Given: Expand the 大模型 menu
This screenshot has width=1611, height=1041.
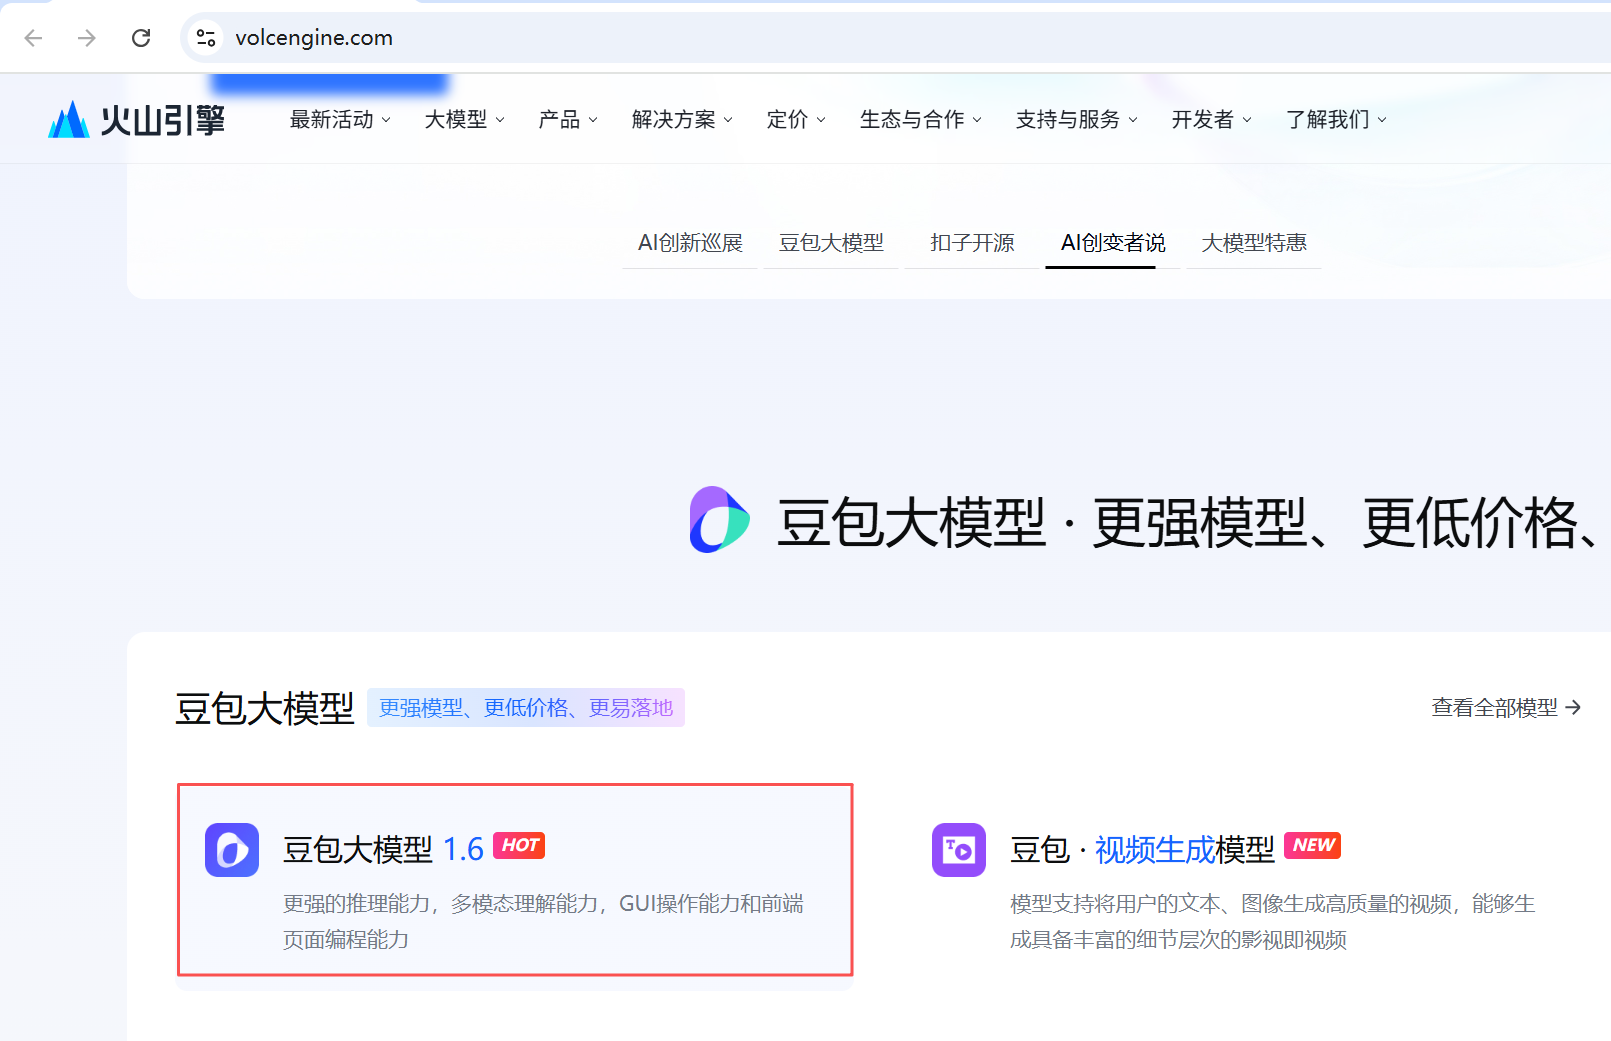Looking at the screenshot, I should click(465, 120).
